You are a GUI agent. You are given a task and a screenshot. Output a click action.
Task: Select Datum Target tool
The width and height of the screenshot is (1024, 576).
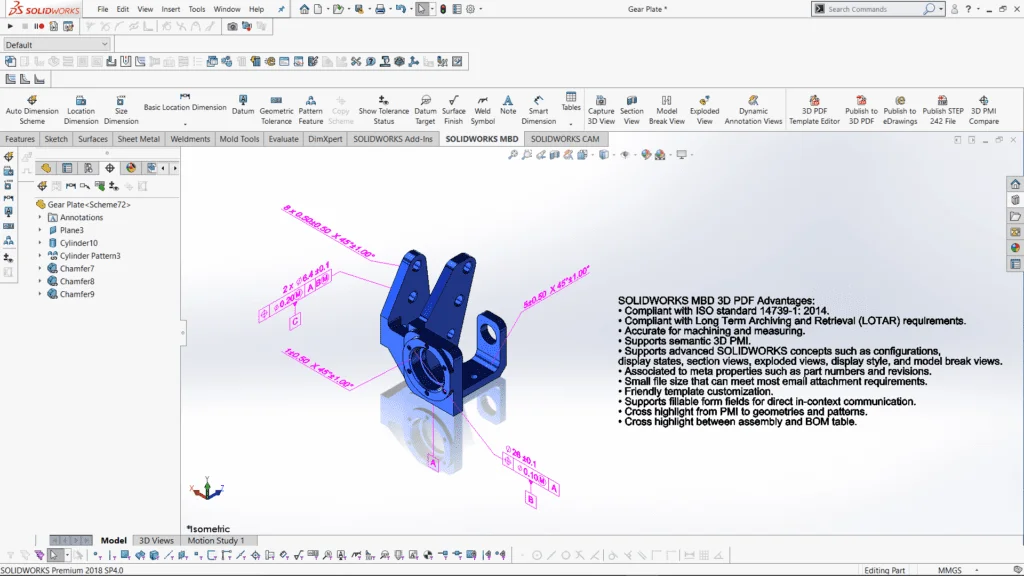tap(425, 110)
